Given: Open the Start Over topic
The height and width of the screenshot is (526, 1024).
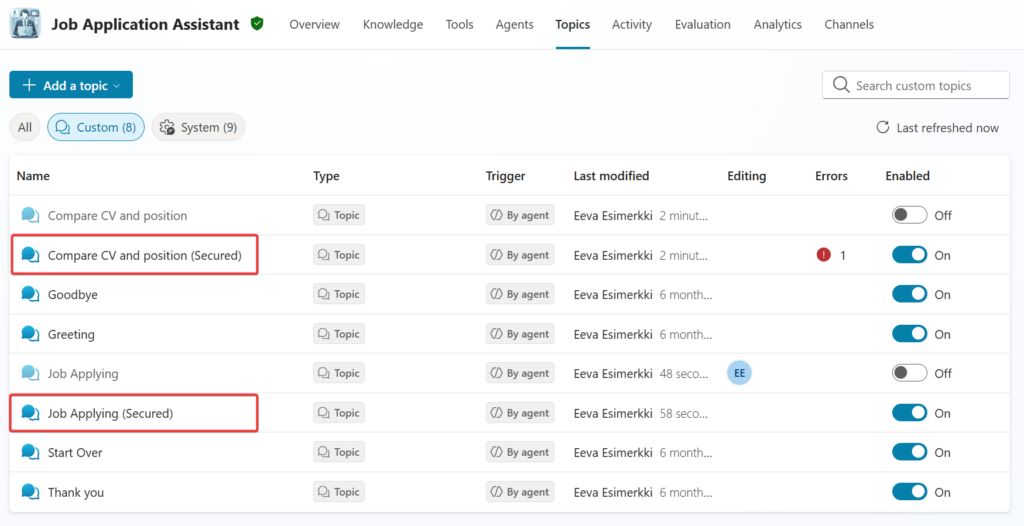Looking at the screenshot, I should pos(75,452).
